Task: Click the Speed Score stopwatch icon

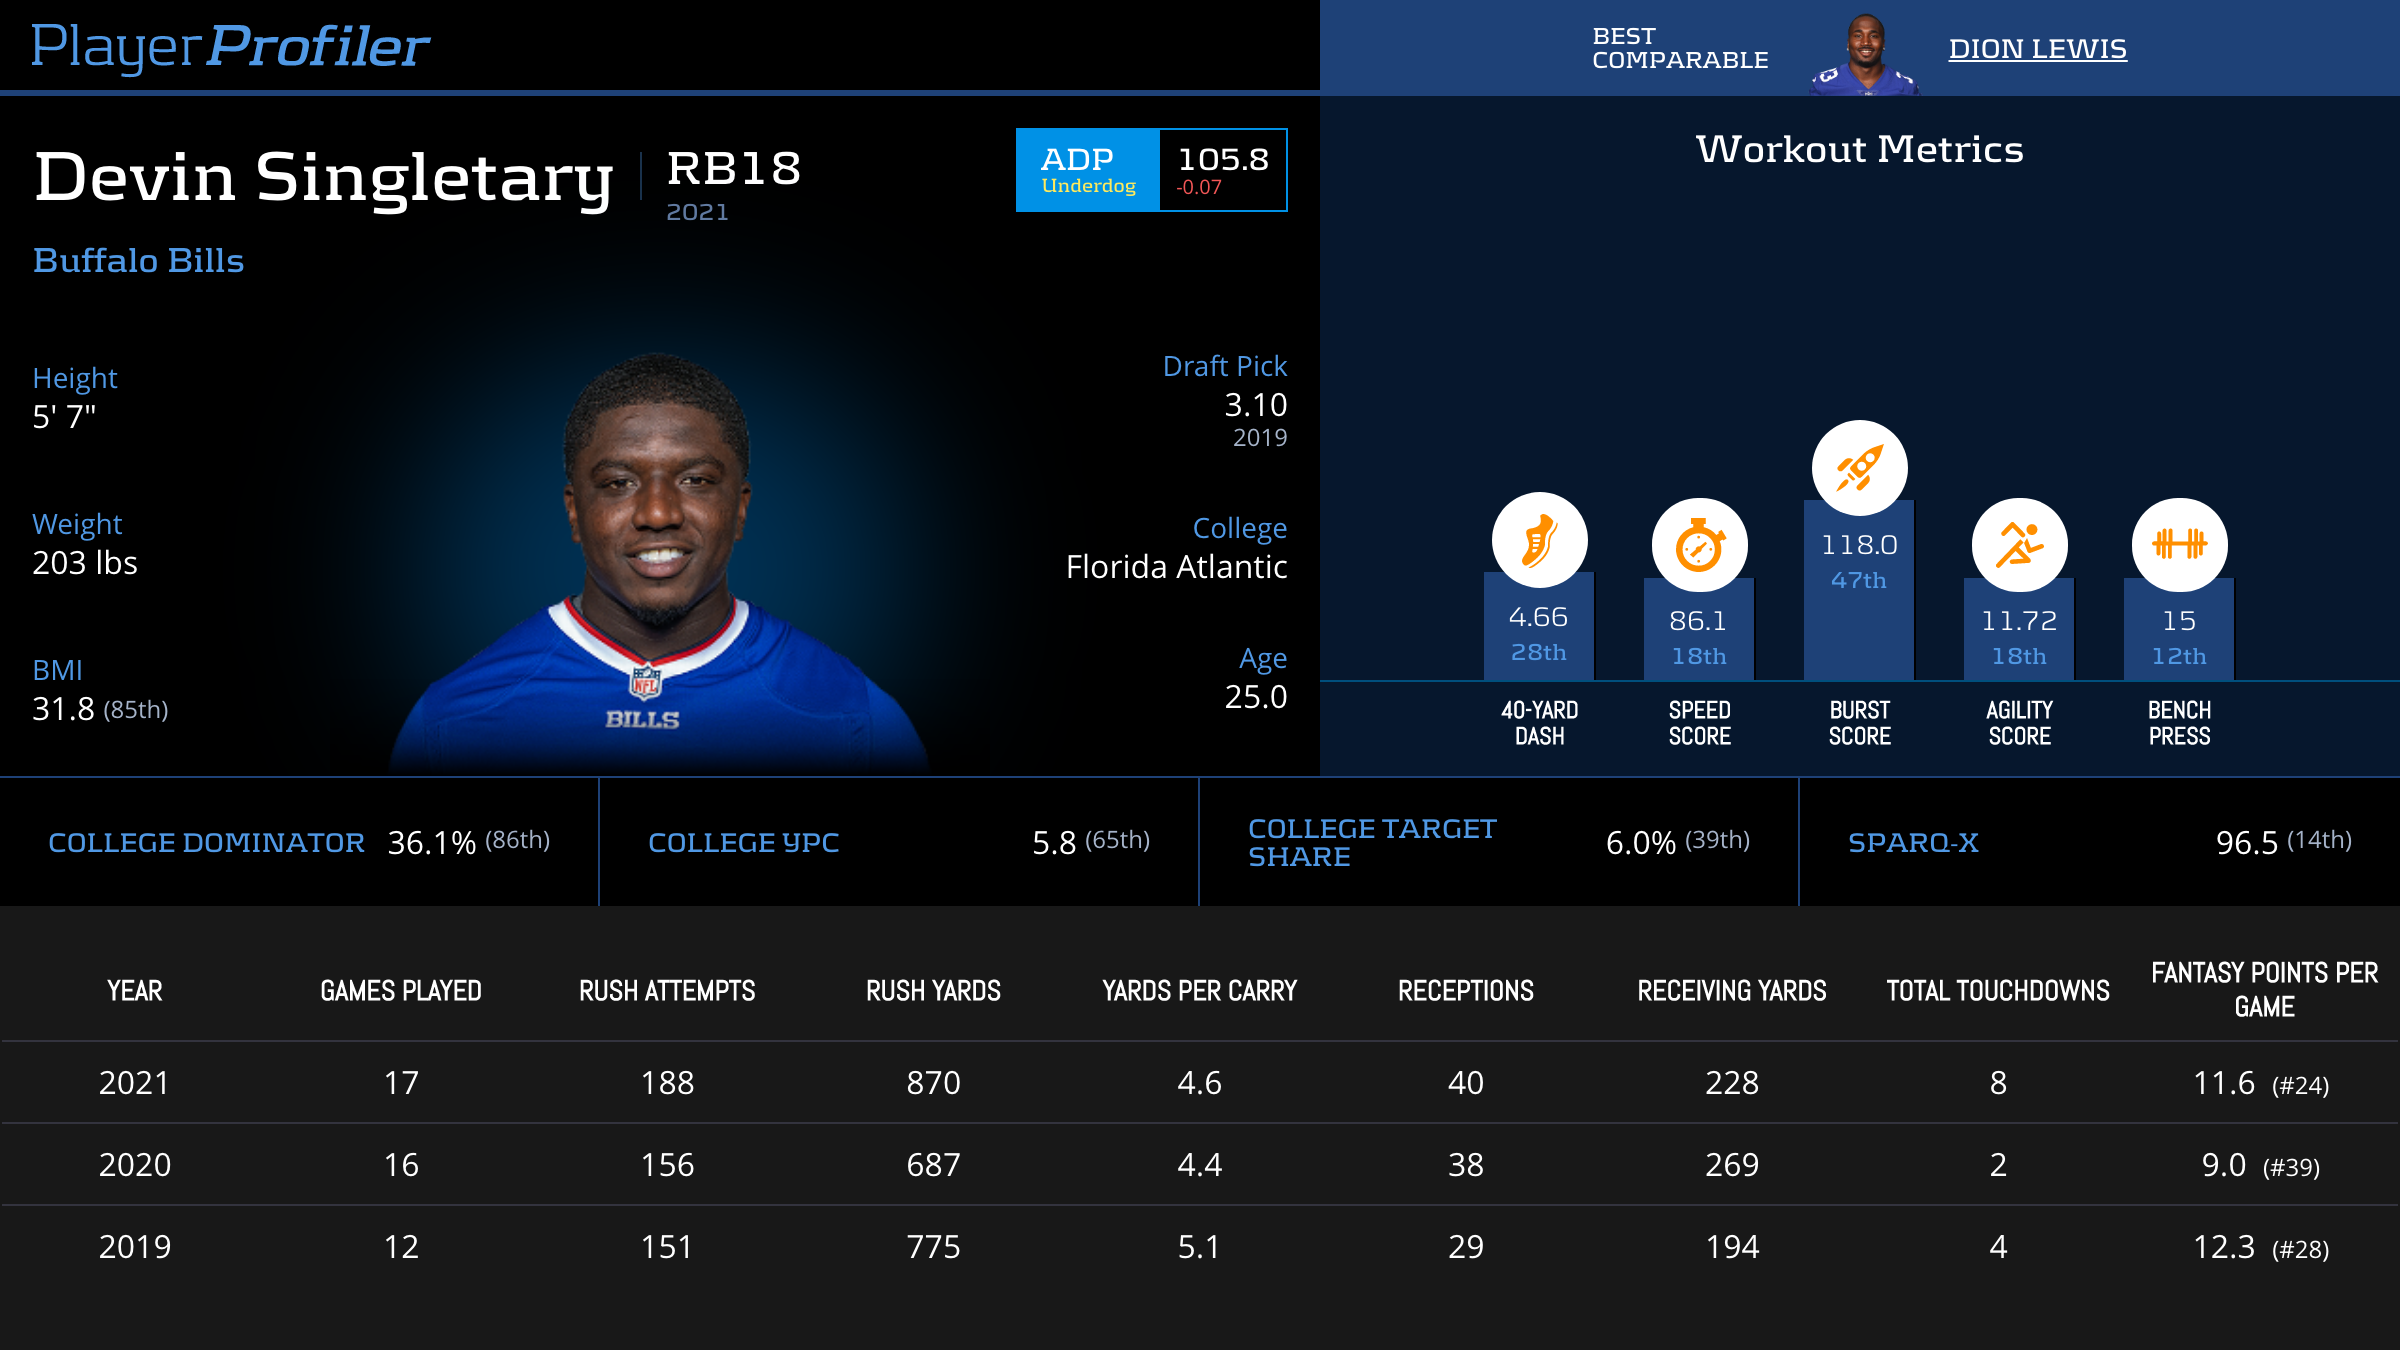Action: 1699,546
